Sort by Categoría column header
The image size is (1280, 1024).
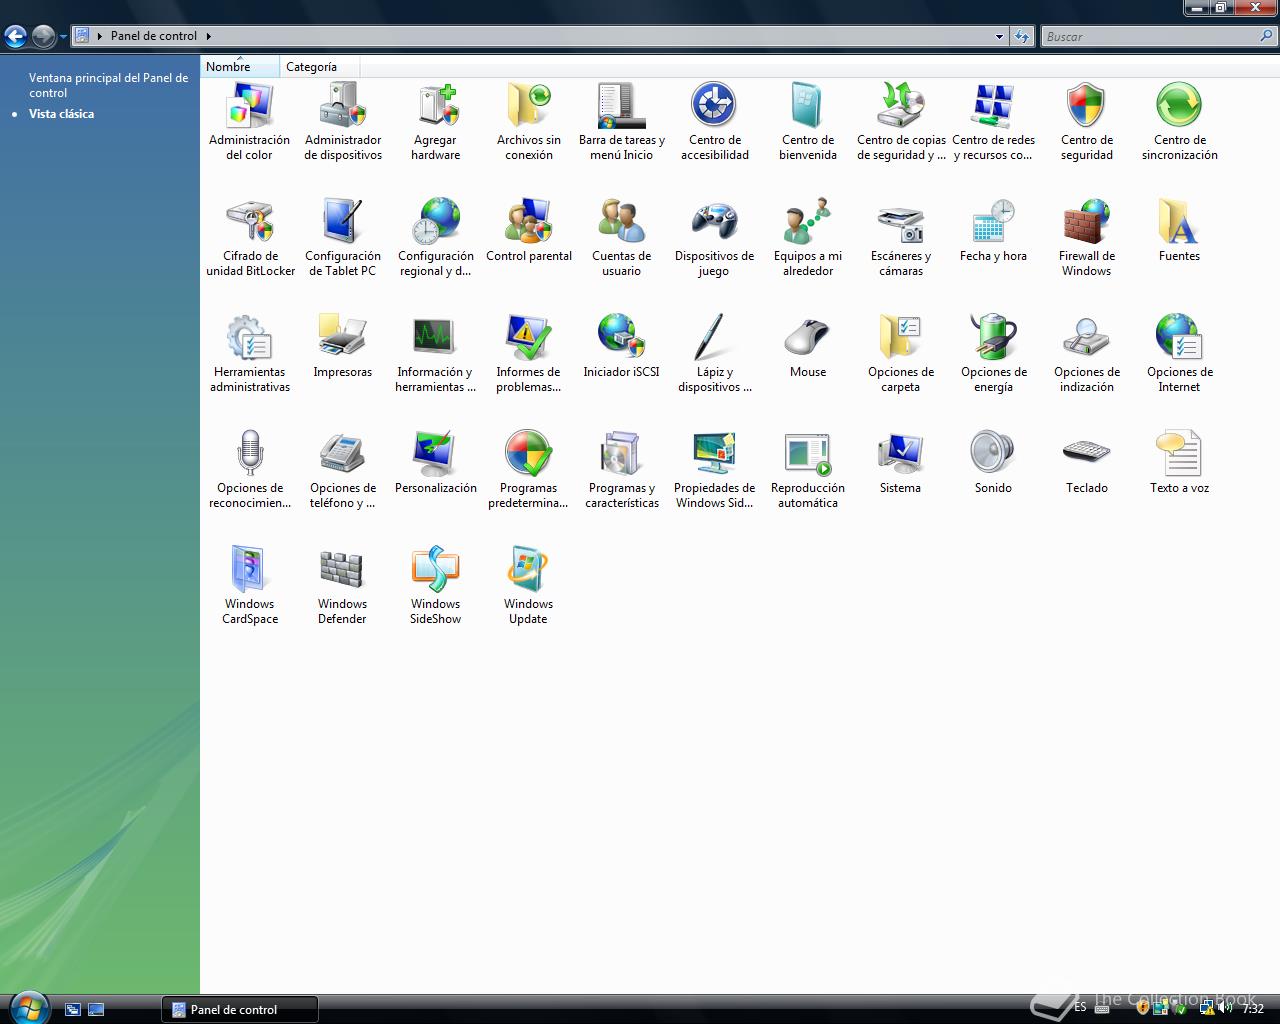tap(319, 67)
